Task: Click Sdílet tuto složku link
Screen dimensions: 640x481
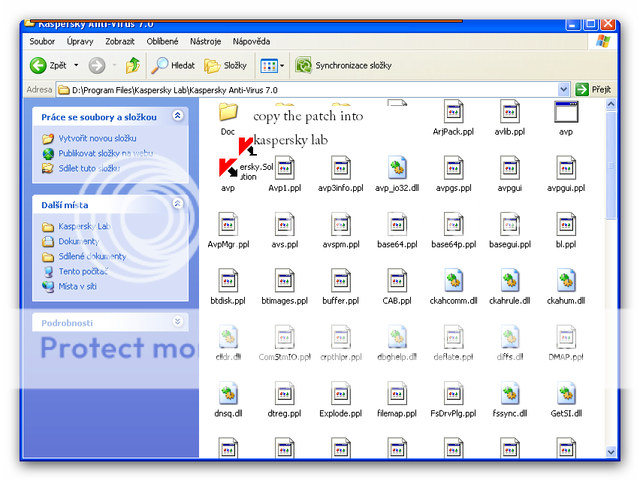Action: (89, 168)
